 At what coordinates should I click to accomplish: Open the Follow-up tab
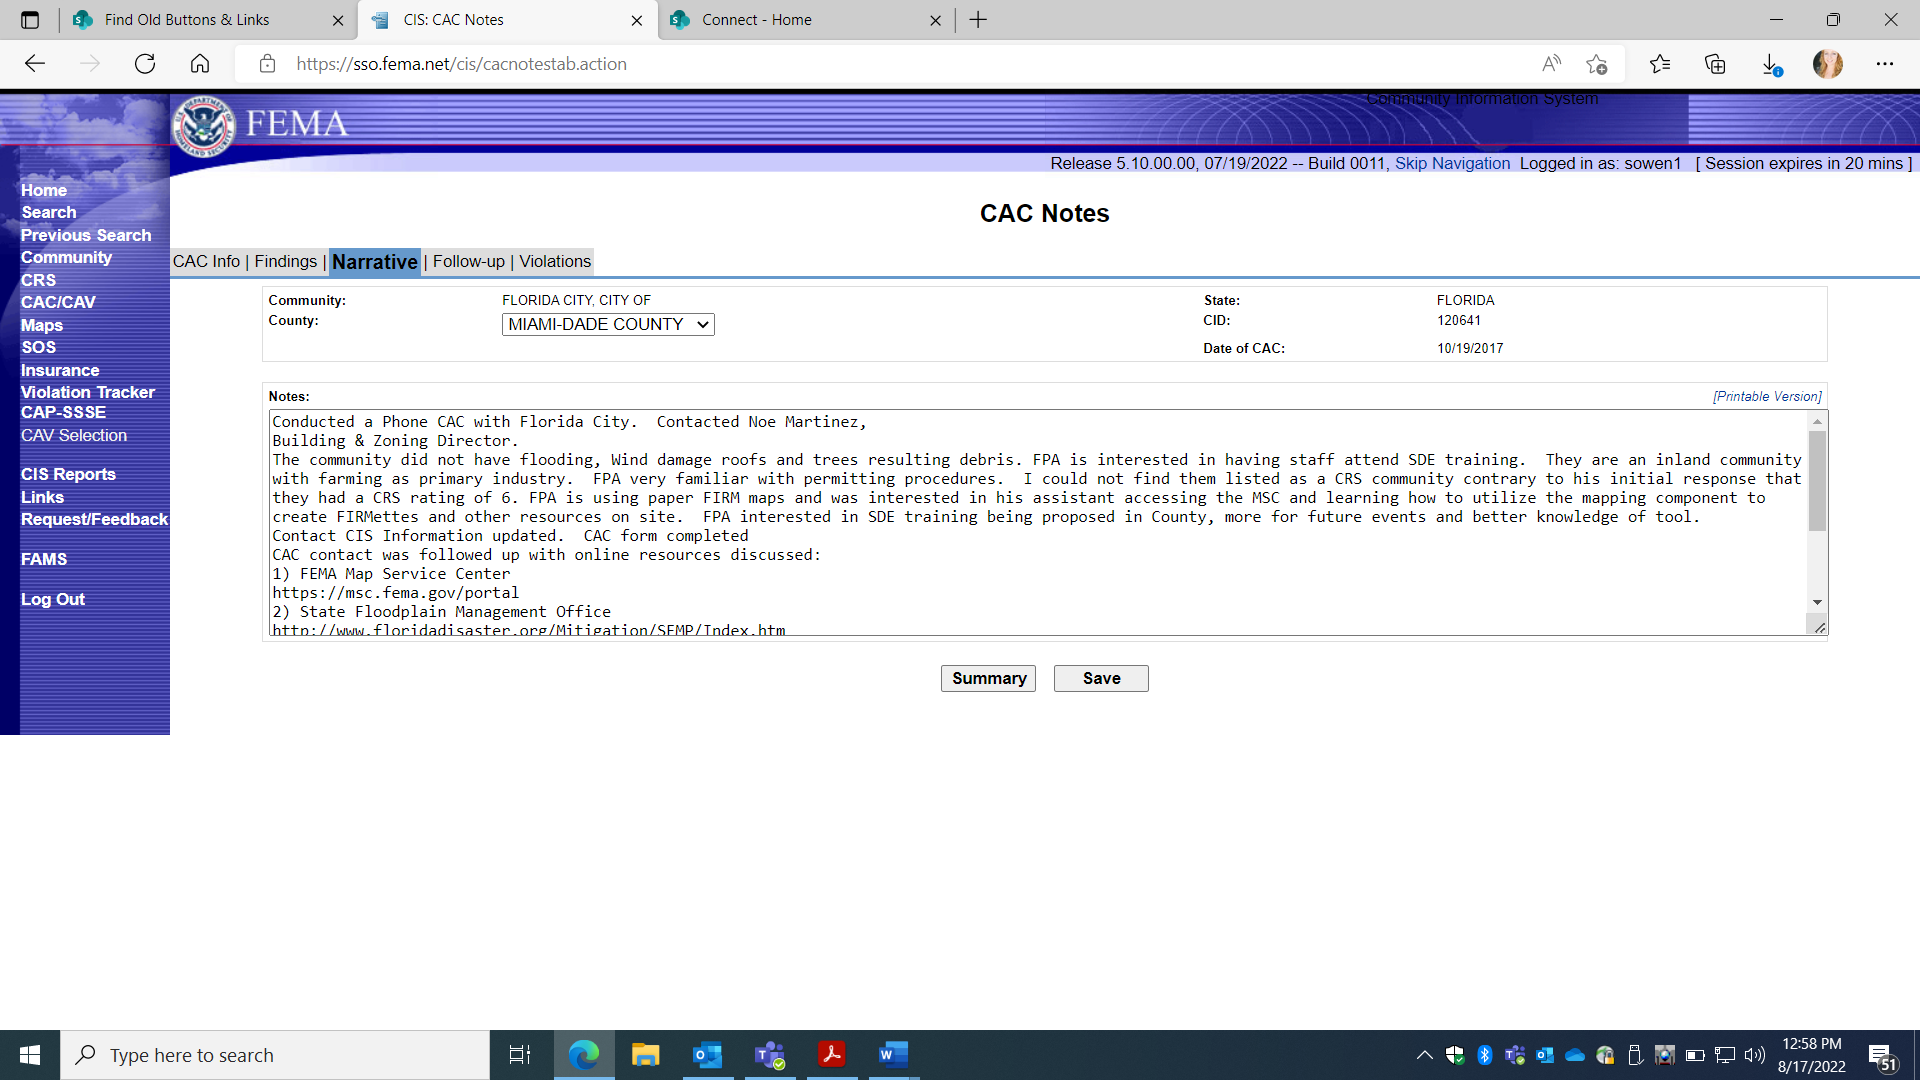(468, 261)
